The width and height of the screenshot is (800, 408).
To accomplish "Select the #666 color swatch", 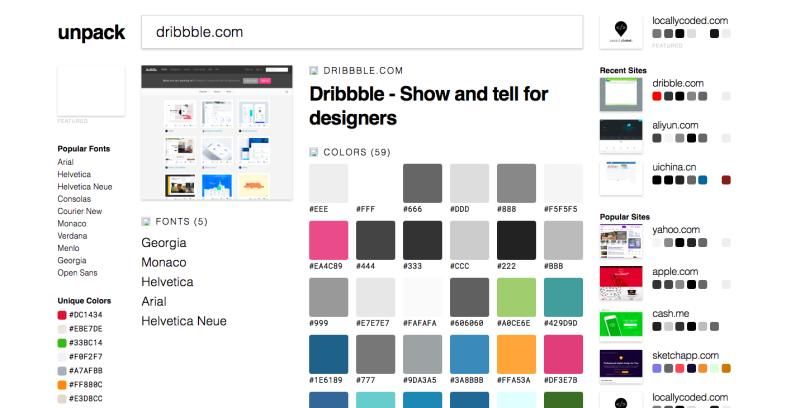I will [x=422, y=183].
